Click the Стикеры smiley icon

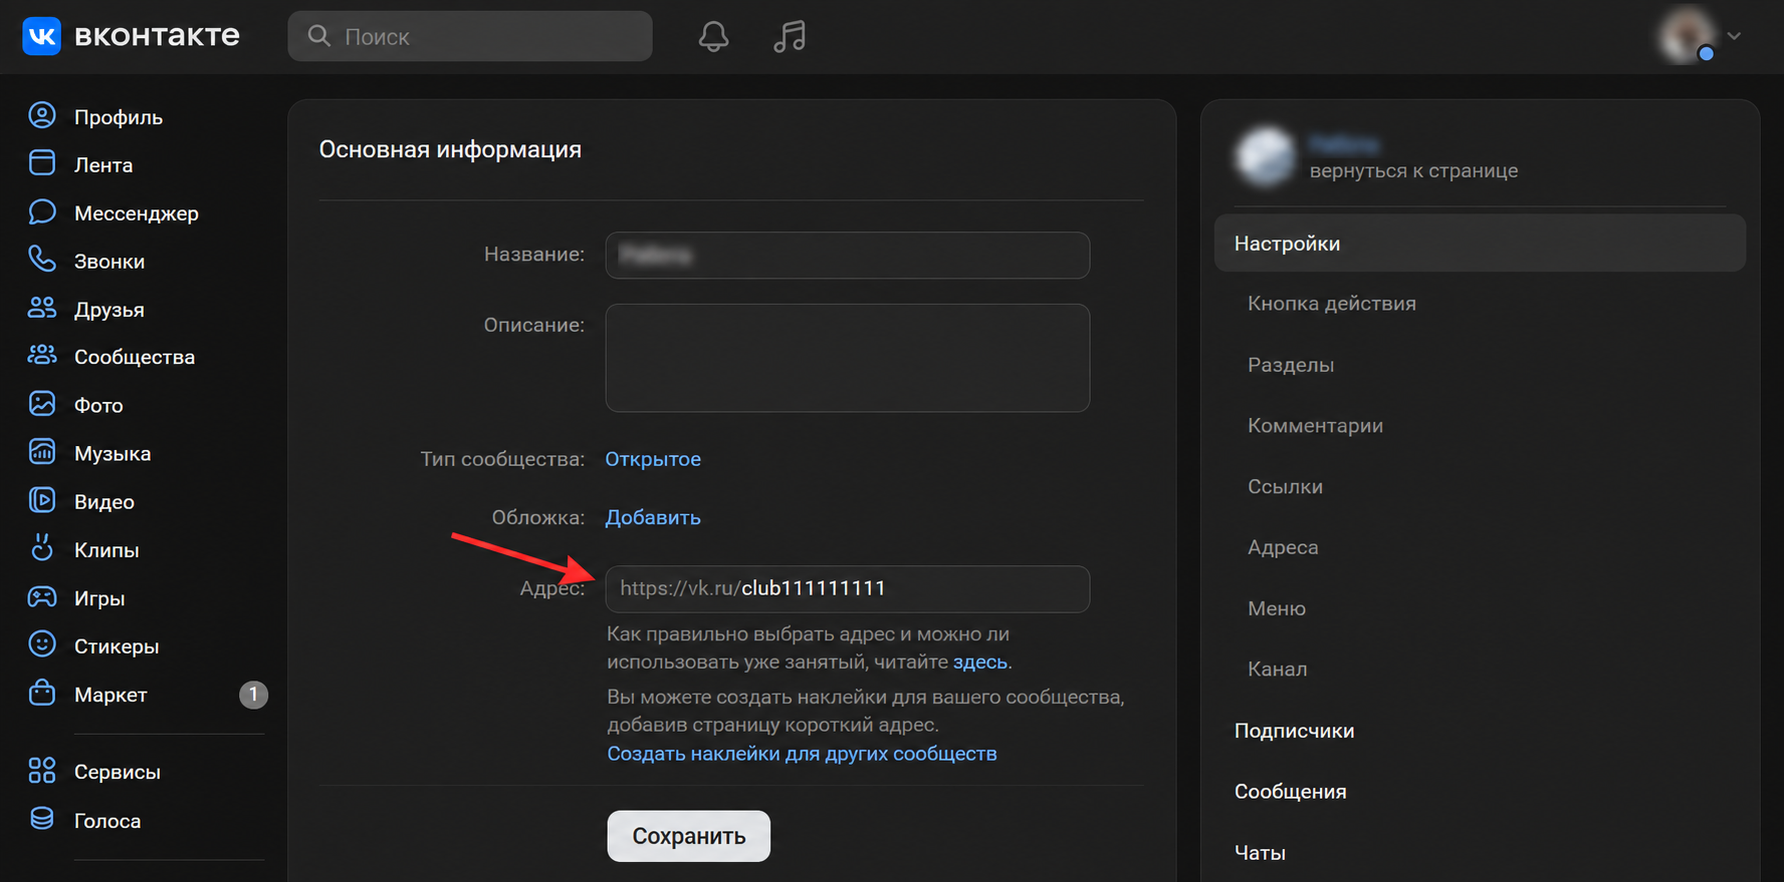click(x=42, y=645)
